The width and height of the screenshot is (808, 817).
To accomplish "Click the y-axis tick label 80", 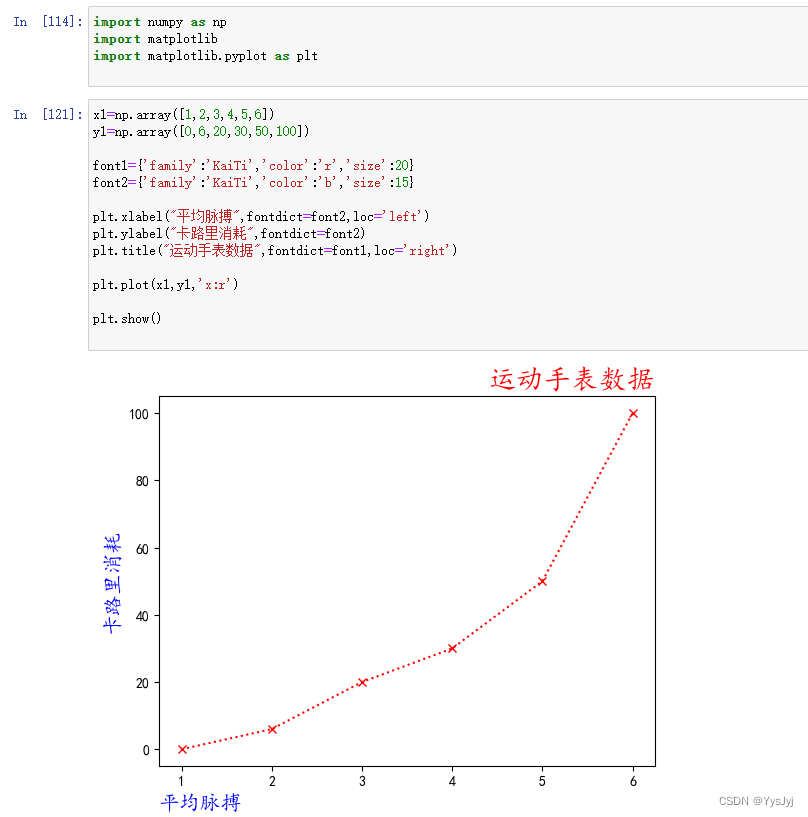I will click(x=142, y=481).
